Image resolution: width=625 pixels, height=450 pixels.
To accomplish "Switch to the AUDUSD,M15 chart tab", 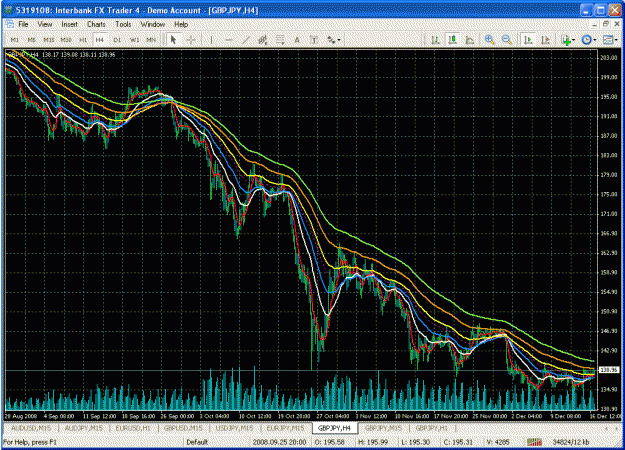I will (31, 428).
